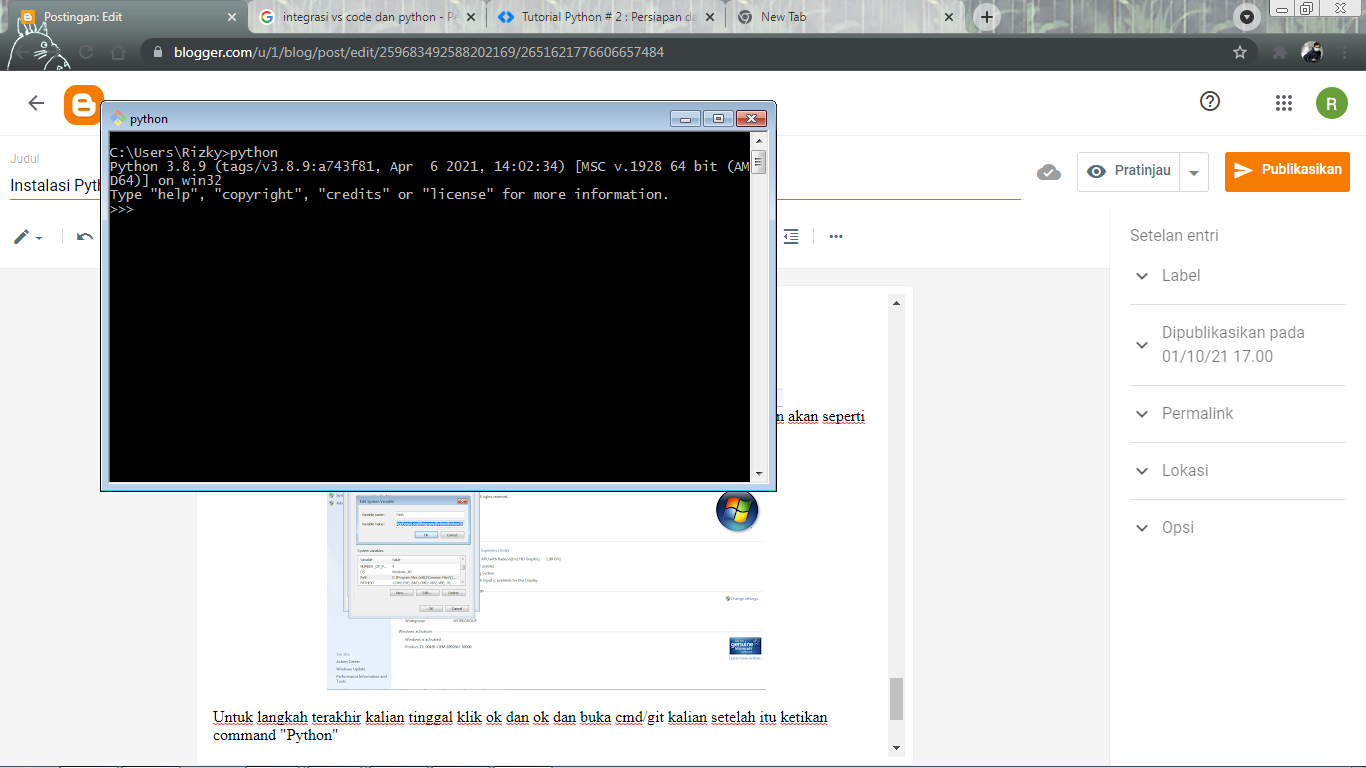This screenshot has width=1366, height=768.
Task: Click the Blogger back arrow
Action: [36, 103]
